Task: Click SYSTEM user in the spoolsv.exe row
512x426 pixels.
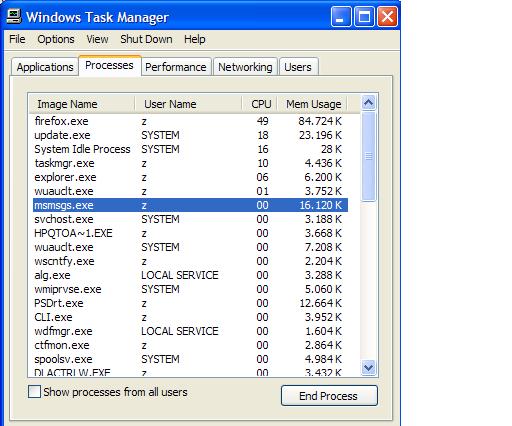Action: click(x=160, y=359)
